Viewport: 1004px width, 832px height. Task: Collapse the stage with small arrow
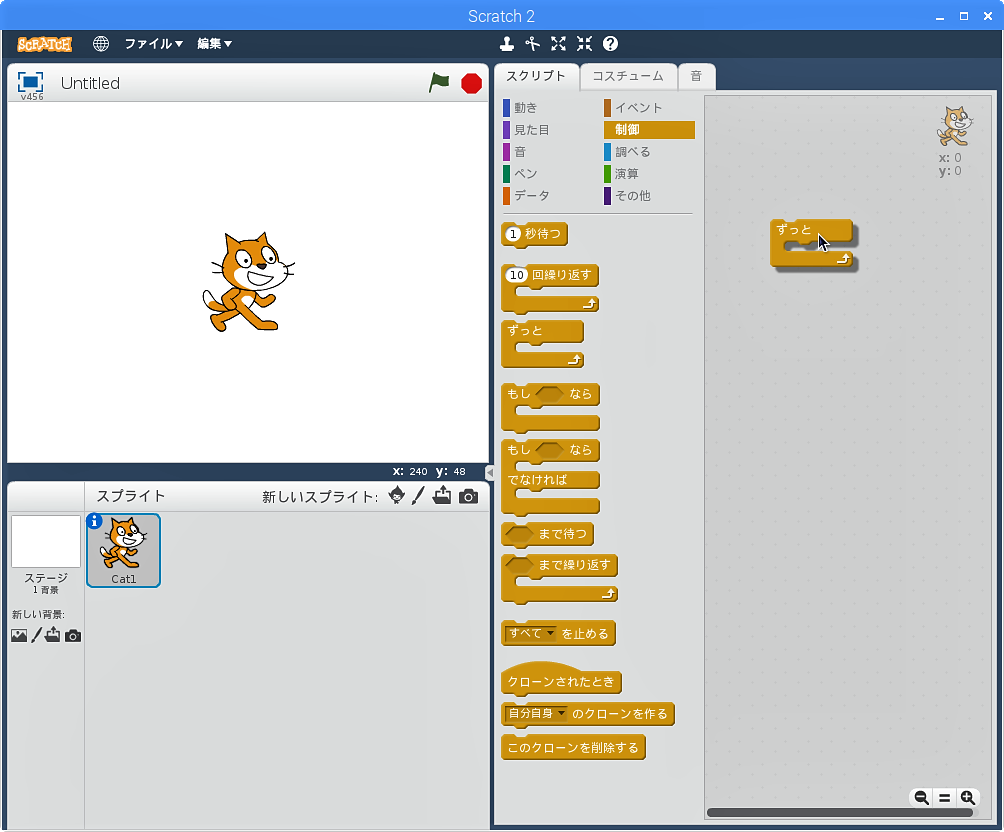(489, 473)
